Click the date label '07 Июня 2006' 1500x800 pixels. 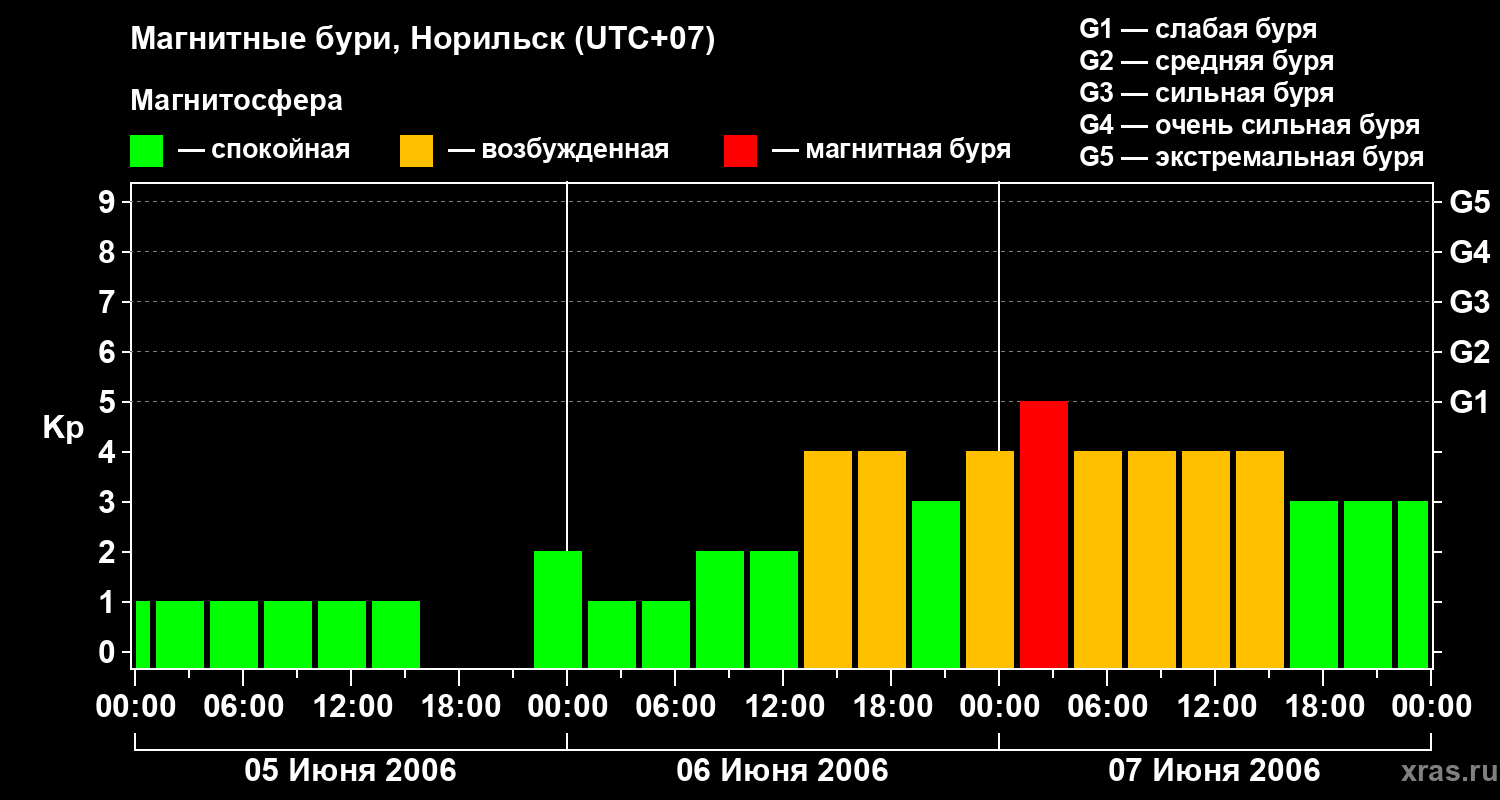(x=1214, y=771)
